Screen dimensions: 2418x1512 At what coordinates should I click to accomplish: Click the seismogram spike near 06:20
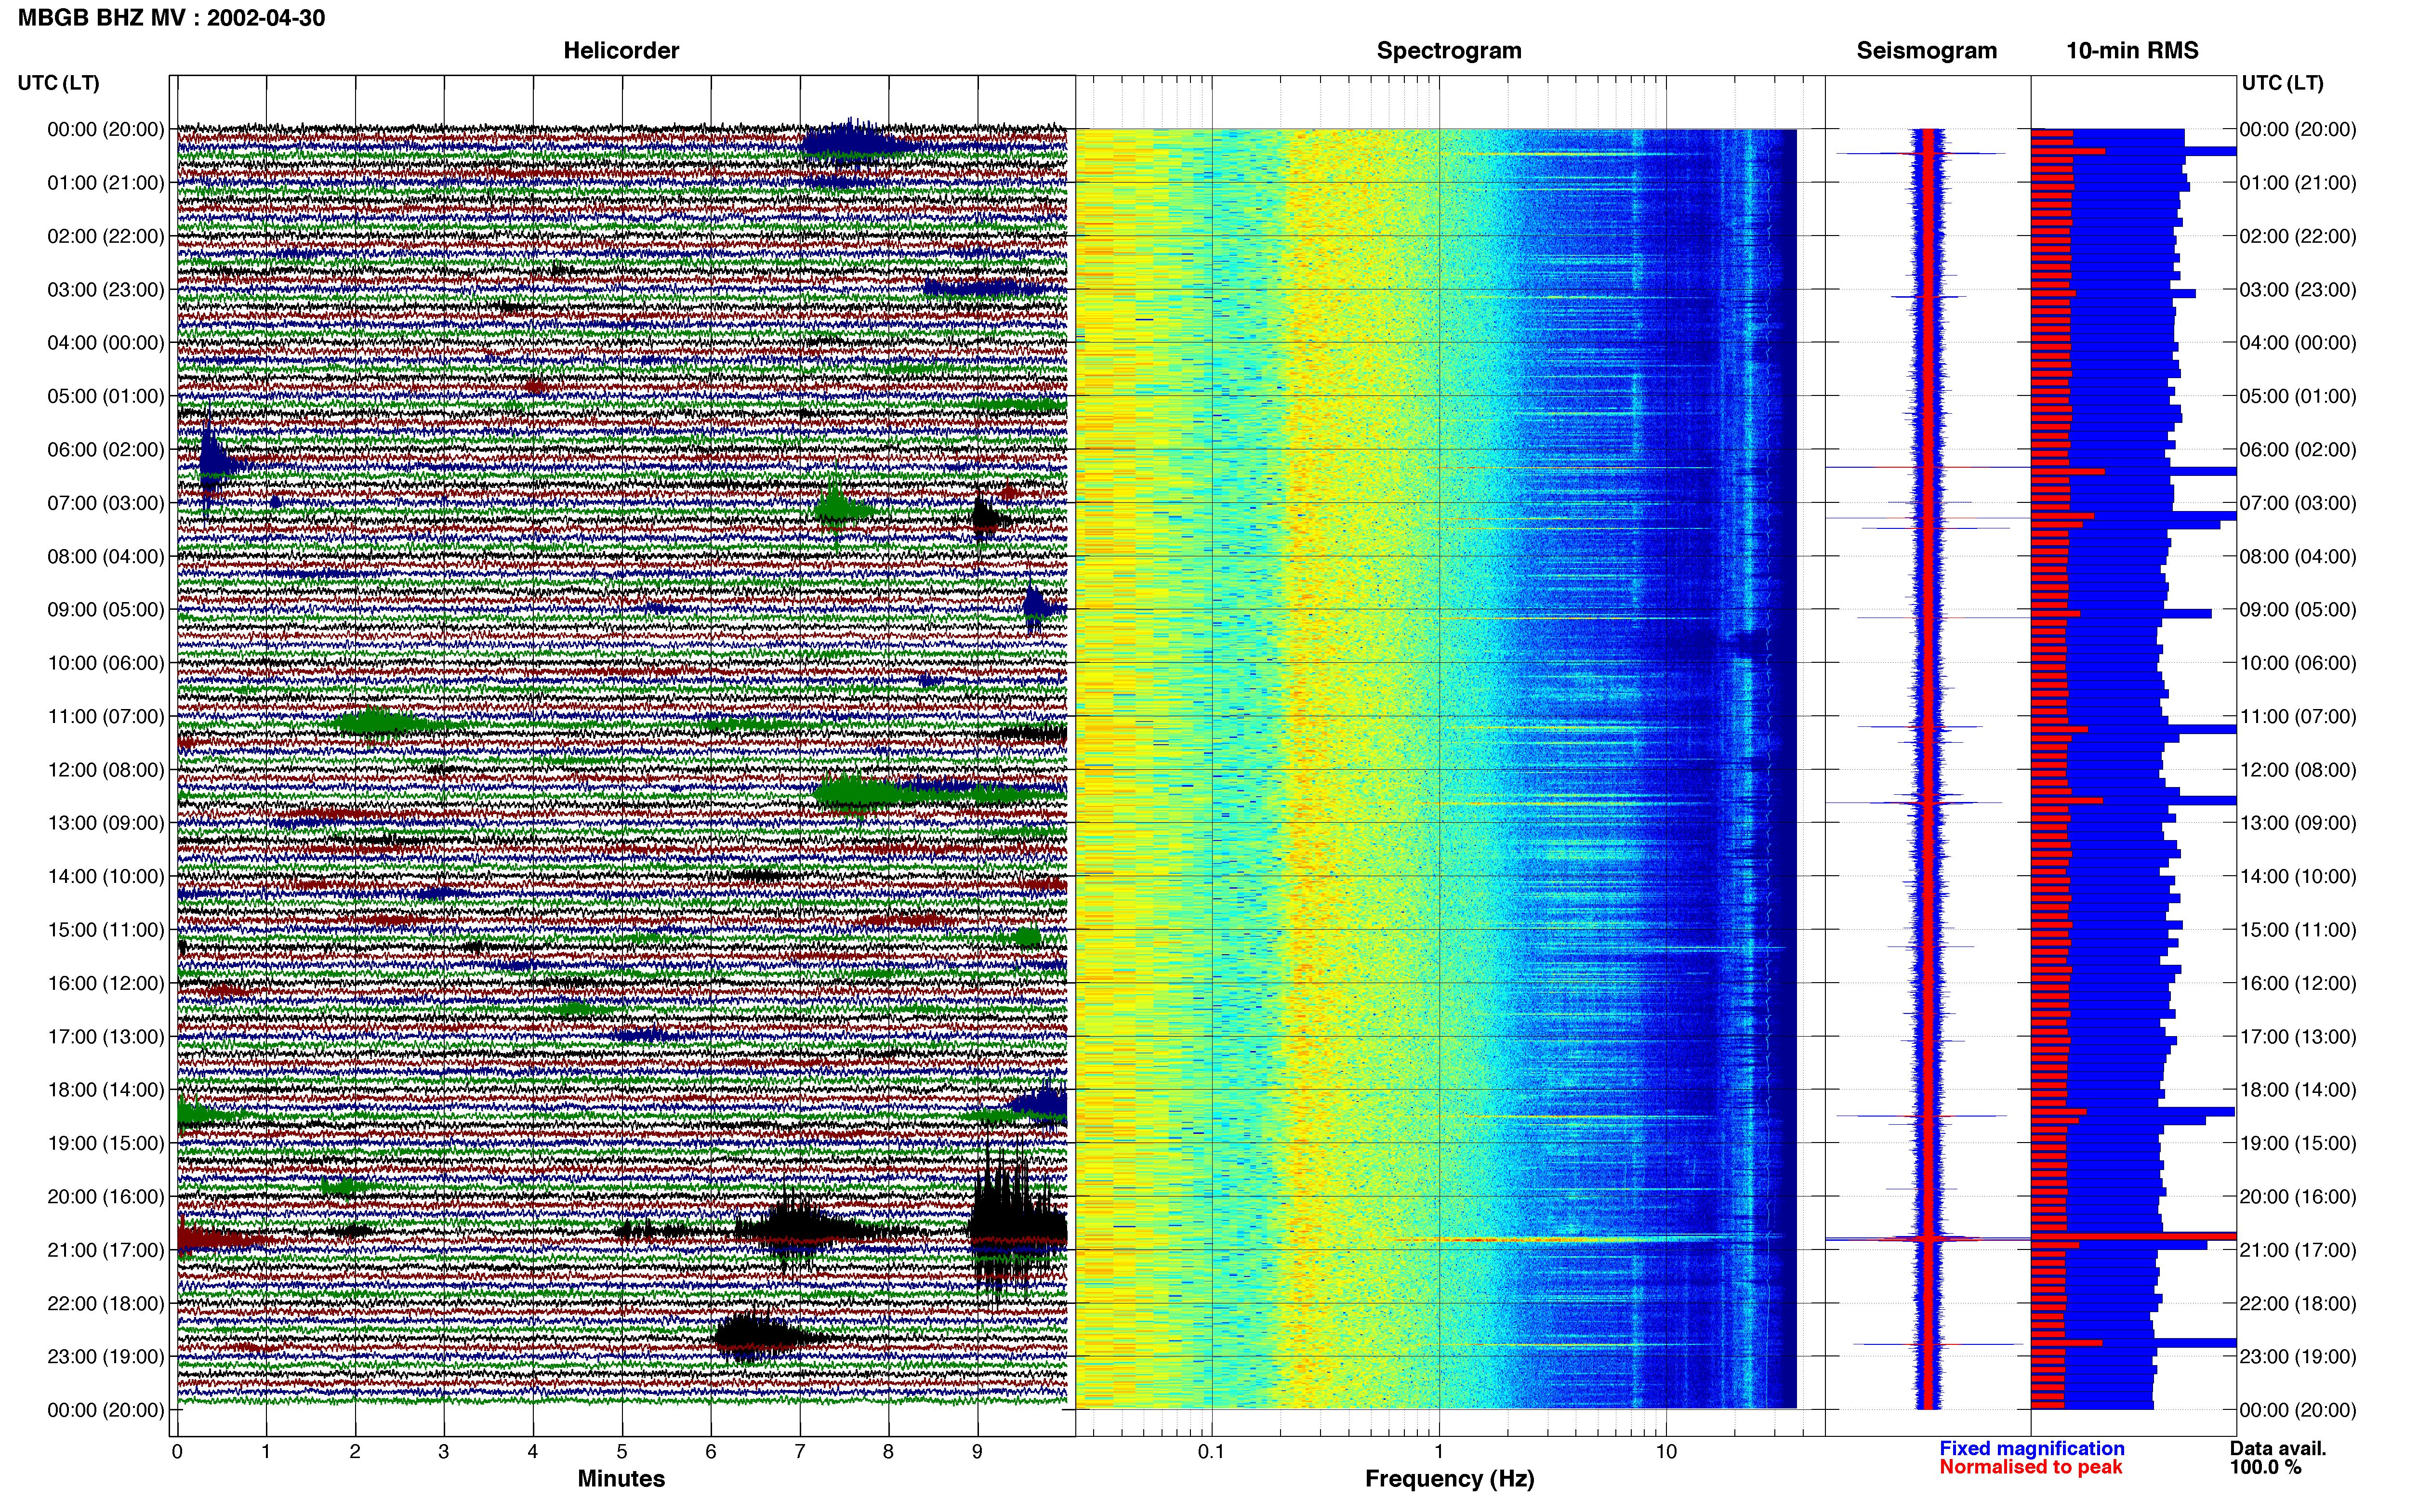1928,467
